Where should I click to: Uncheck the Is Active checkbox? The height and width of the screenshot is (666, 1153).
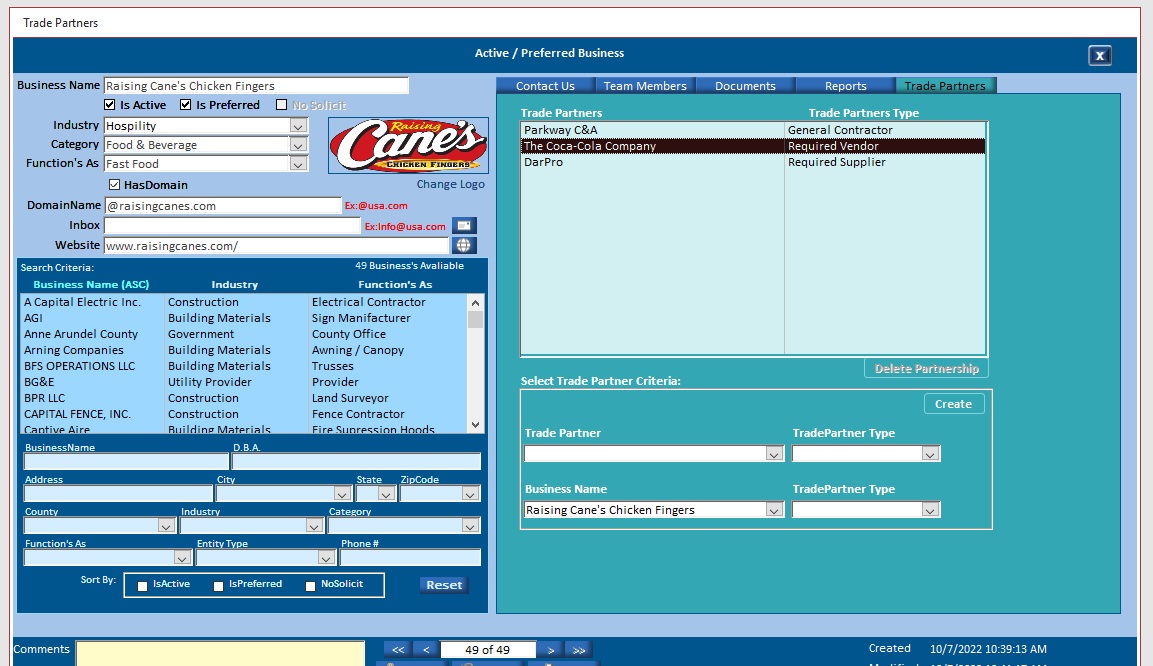[110, 105]
